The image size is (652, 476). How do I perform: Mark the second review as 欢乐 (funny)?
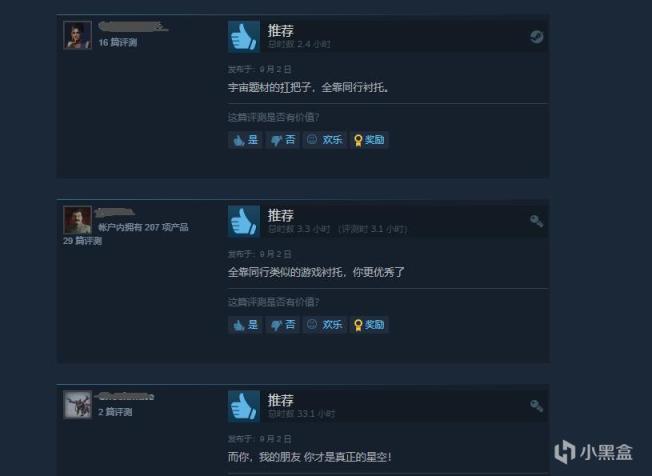pyautogui.click(x=325, y=325)
